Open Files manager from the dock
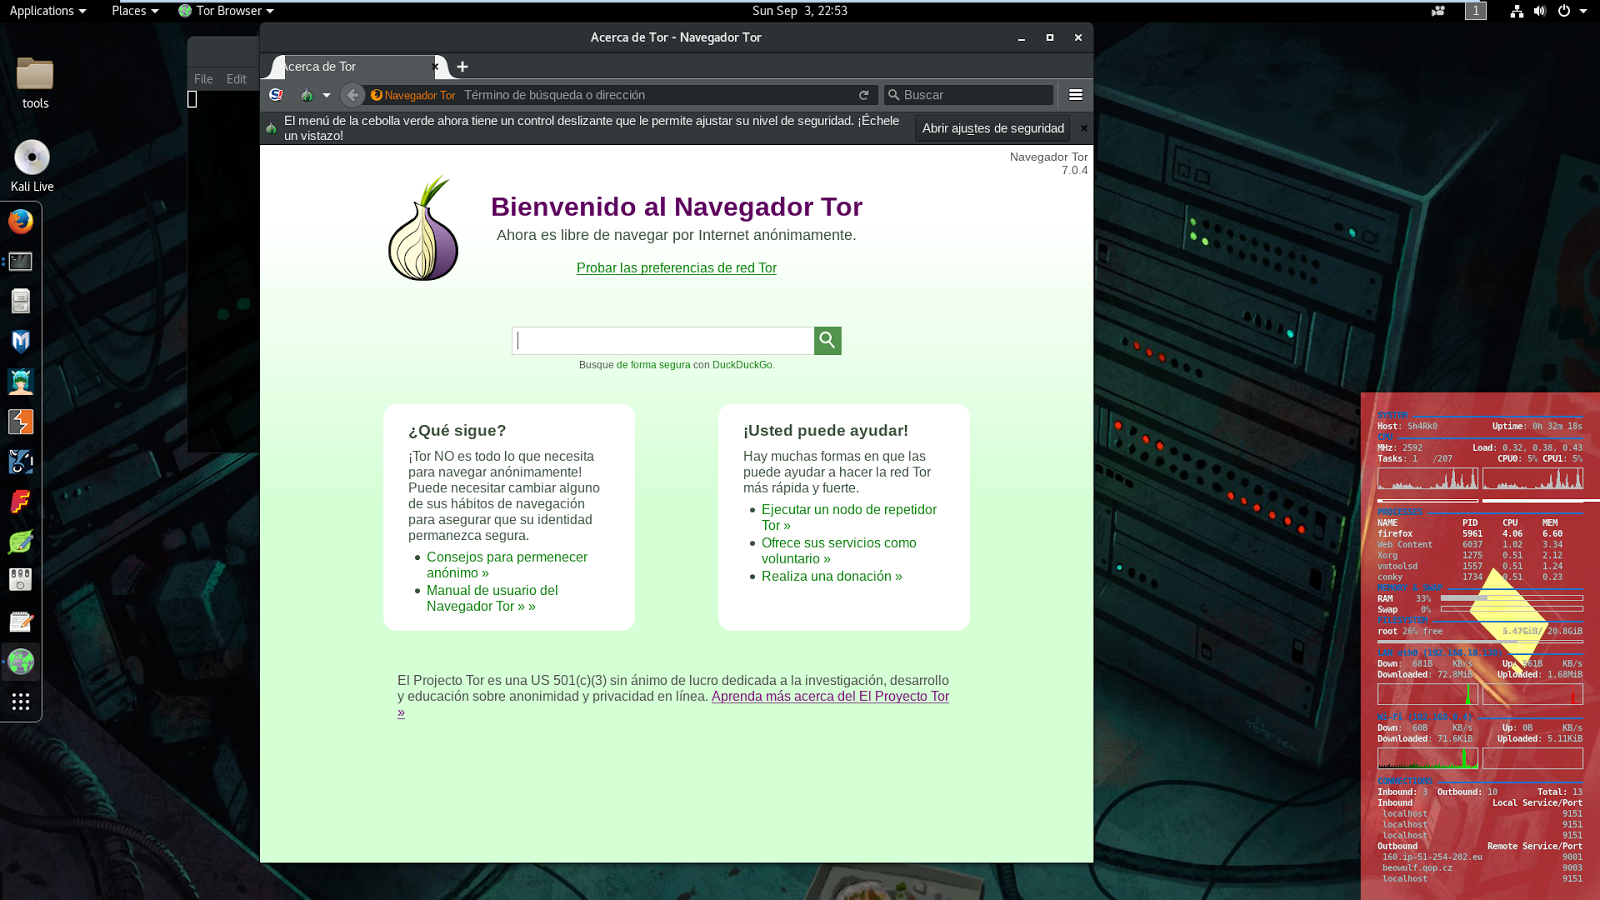The height and width of the screenshot is (900, 1600). pos(21,302)
